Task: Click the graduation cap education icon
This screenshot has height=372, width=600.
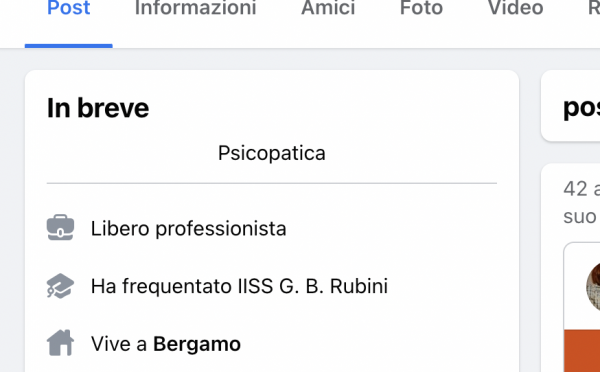Action: 60,286
